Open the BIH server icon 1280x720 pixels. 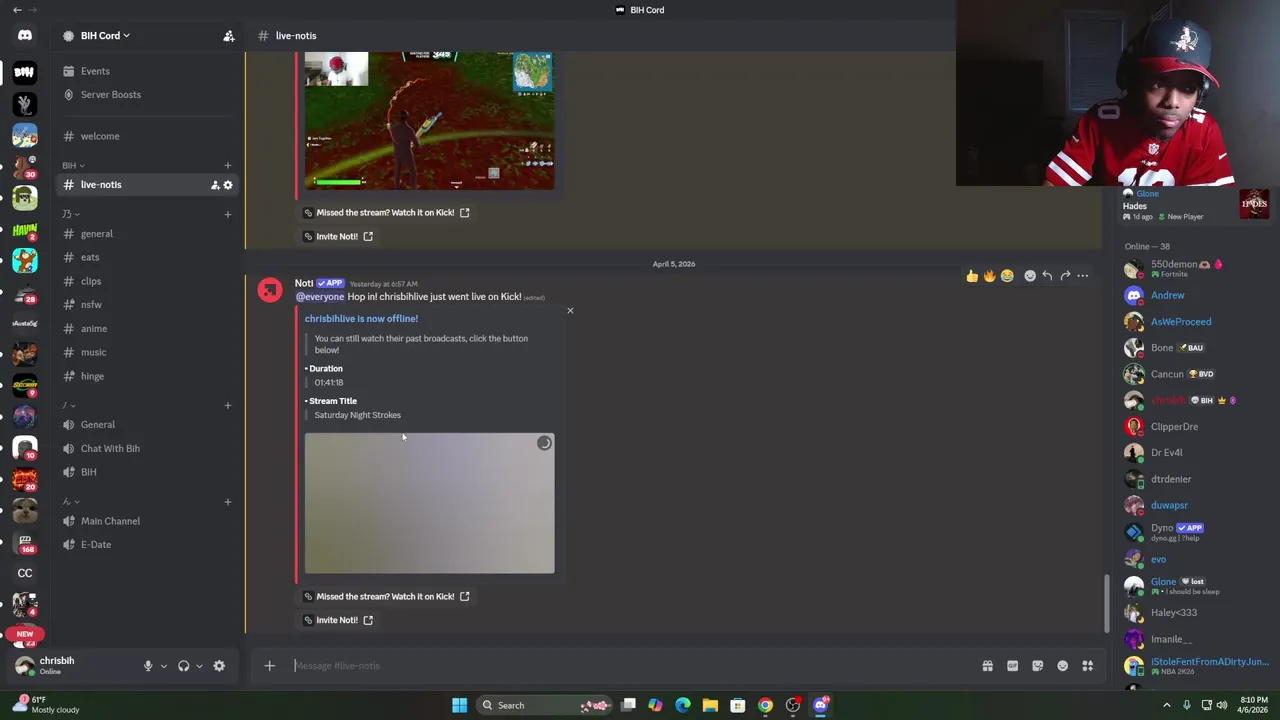[25, 72]
